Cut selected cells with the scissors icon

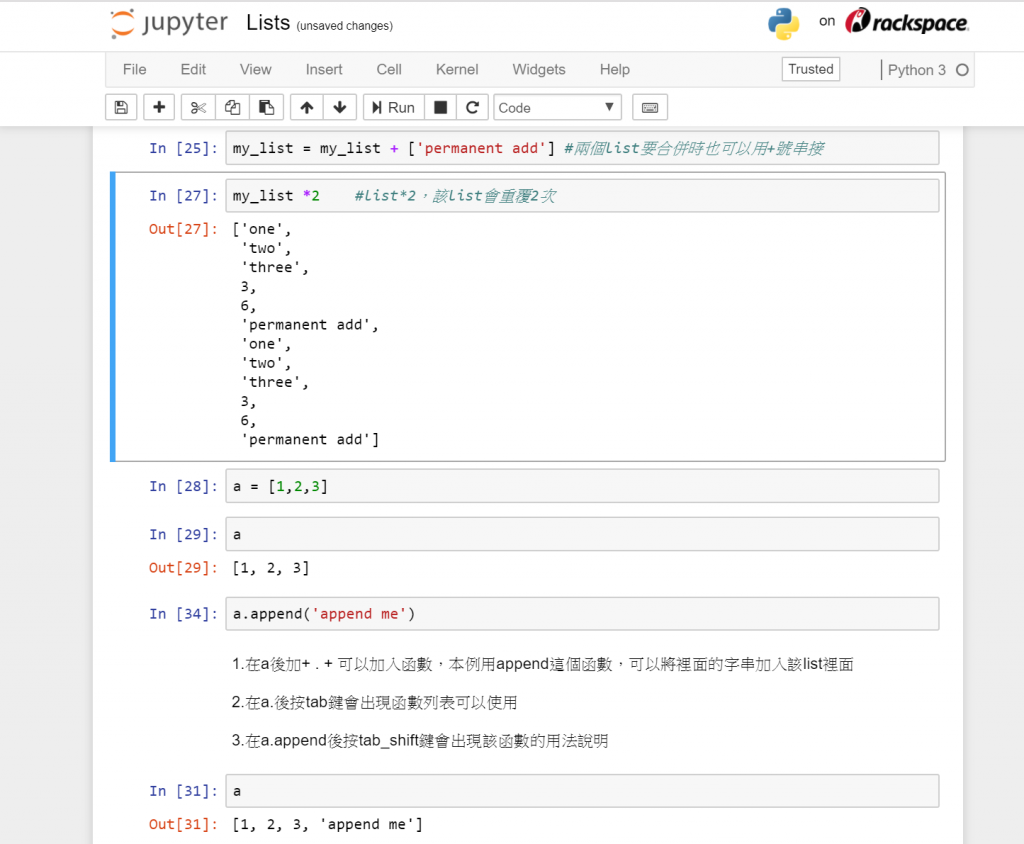pos(198,108)
